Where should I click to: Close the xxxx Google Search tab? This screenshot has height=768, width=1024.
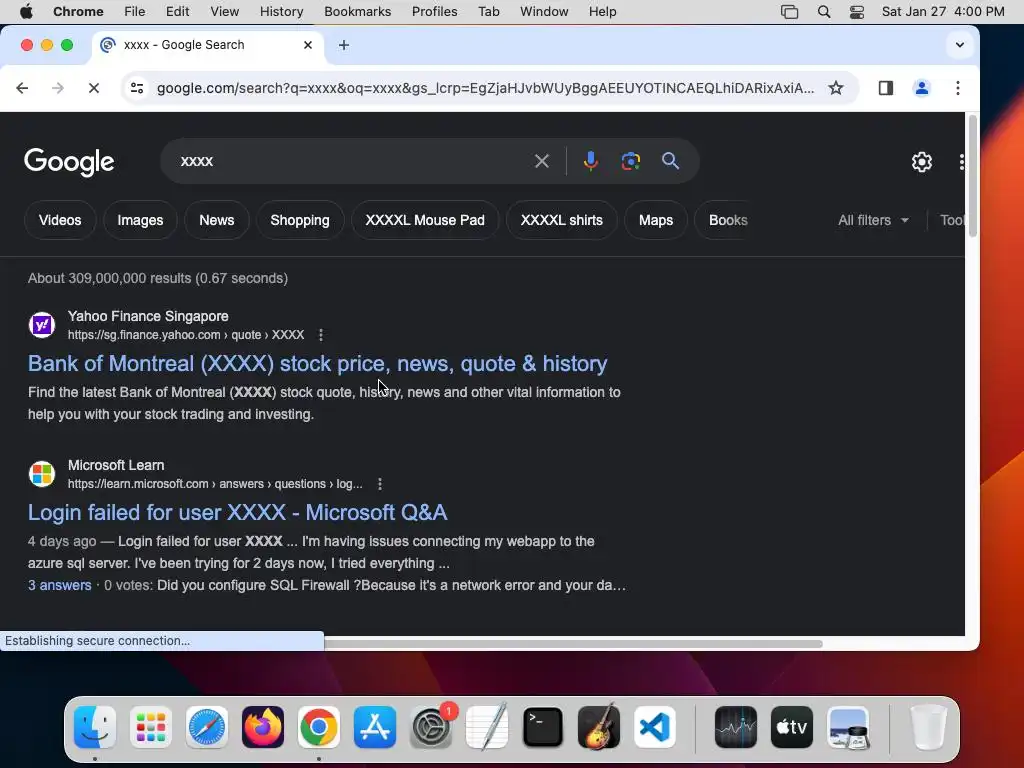tap(308, 45)
